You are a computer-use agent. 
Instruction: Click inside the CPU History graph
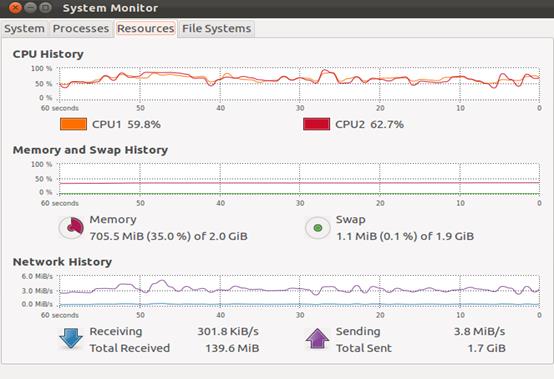tap(299, 84)
